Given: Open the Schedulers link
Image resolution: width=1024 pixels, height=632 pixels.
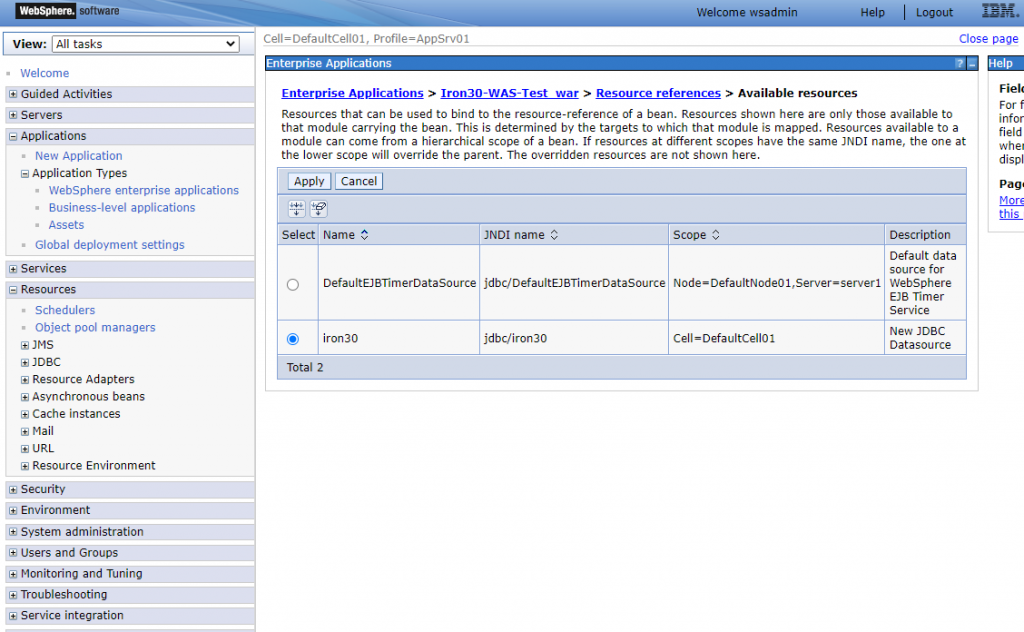Looking at the screenshot, I should [65, 310].
